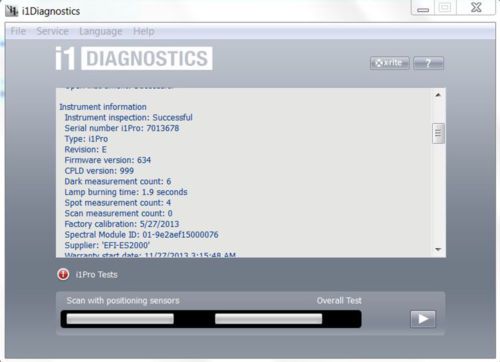
Task: Click the red i1Pro Tests warning icon
Action: 63,274
